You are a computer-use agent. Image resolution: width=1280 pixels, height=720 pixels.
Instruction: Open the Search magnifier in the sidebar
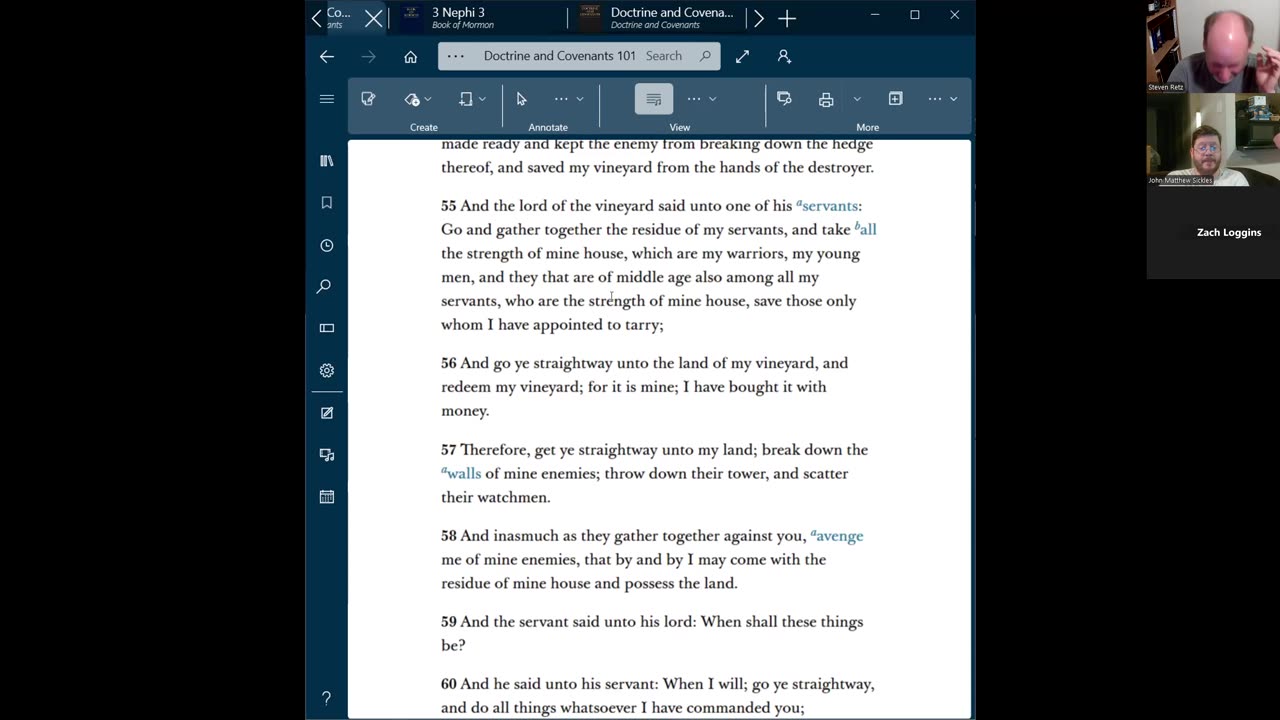[x=324, y=287]
